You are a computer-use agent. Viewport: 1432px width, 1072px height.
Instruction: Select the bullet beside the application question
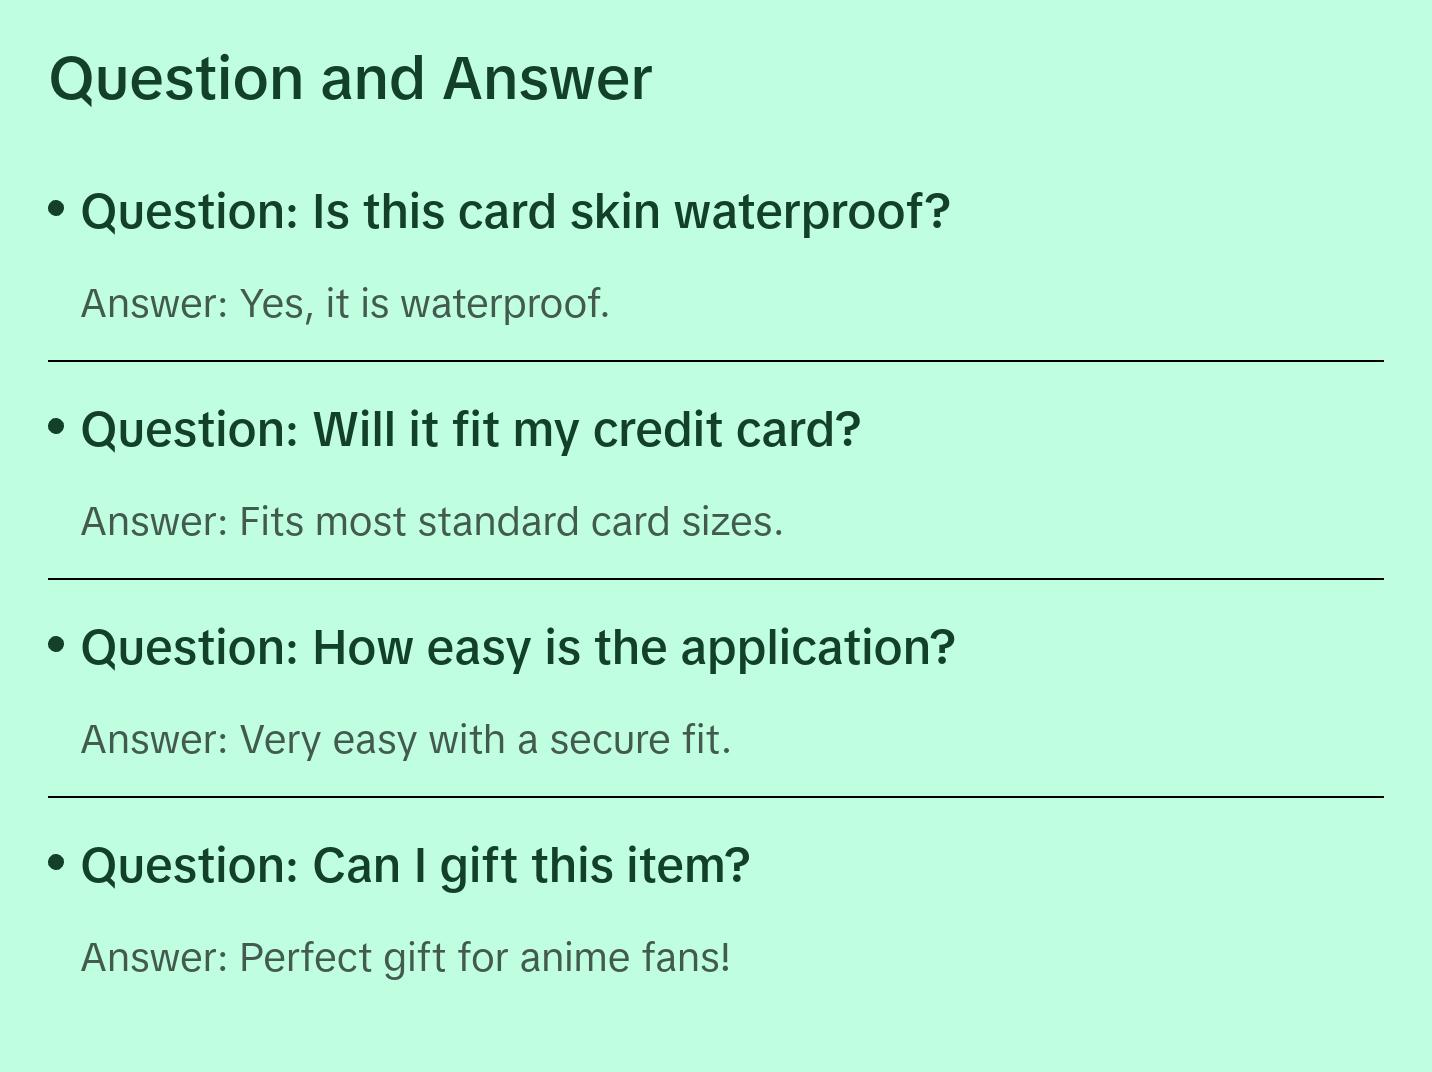pyautogui.click(x=57, y=645)
